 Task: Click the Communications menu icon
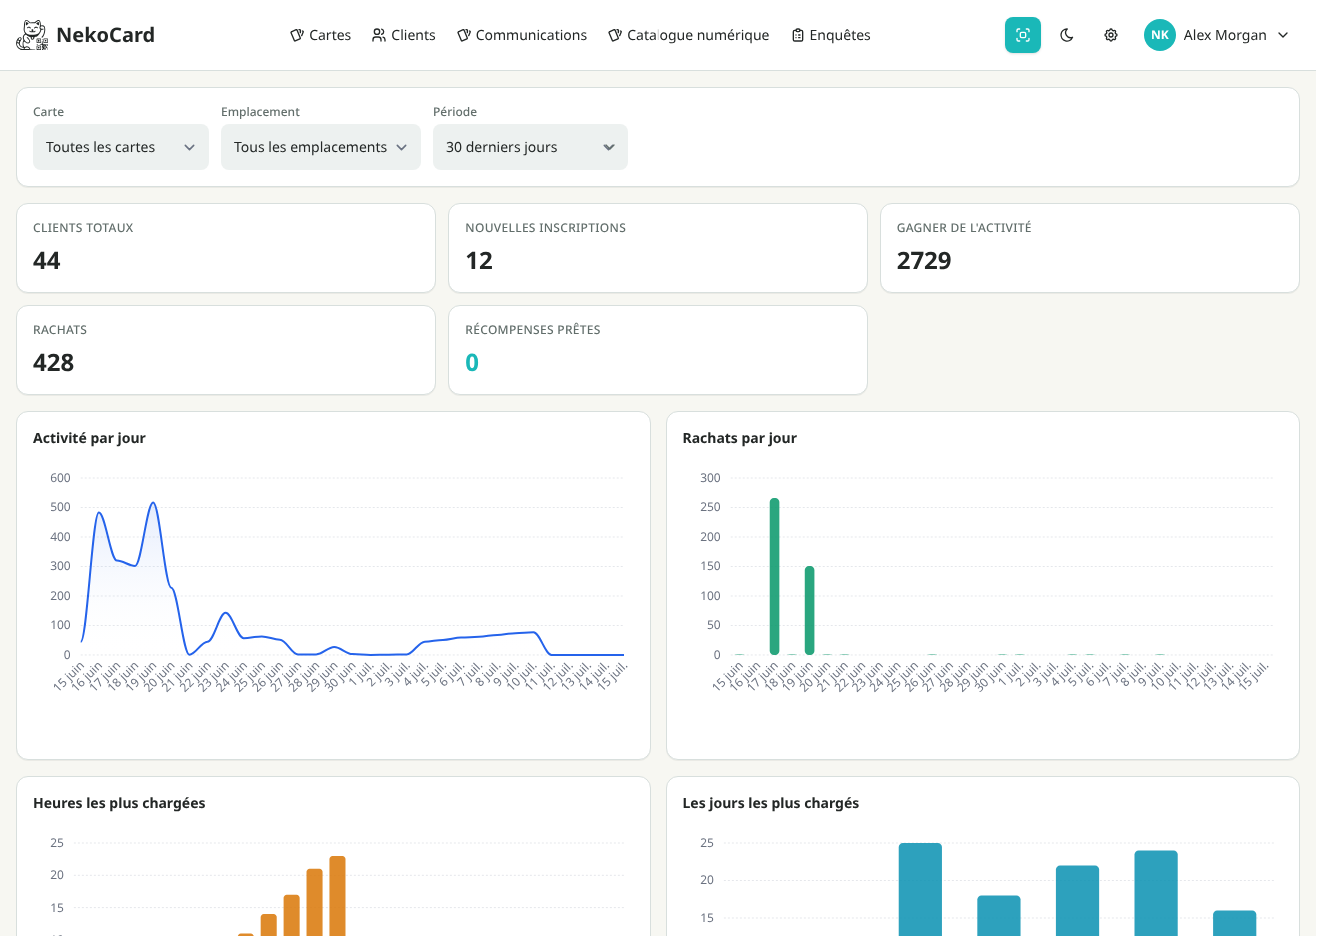click(x=464, y=35)
